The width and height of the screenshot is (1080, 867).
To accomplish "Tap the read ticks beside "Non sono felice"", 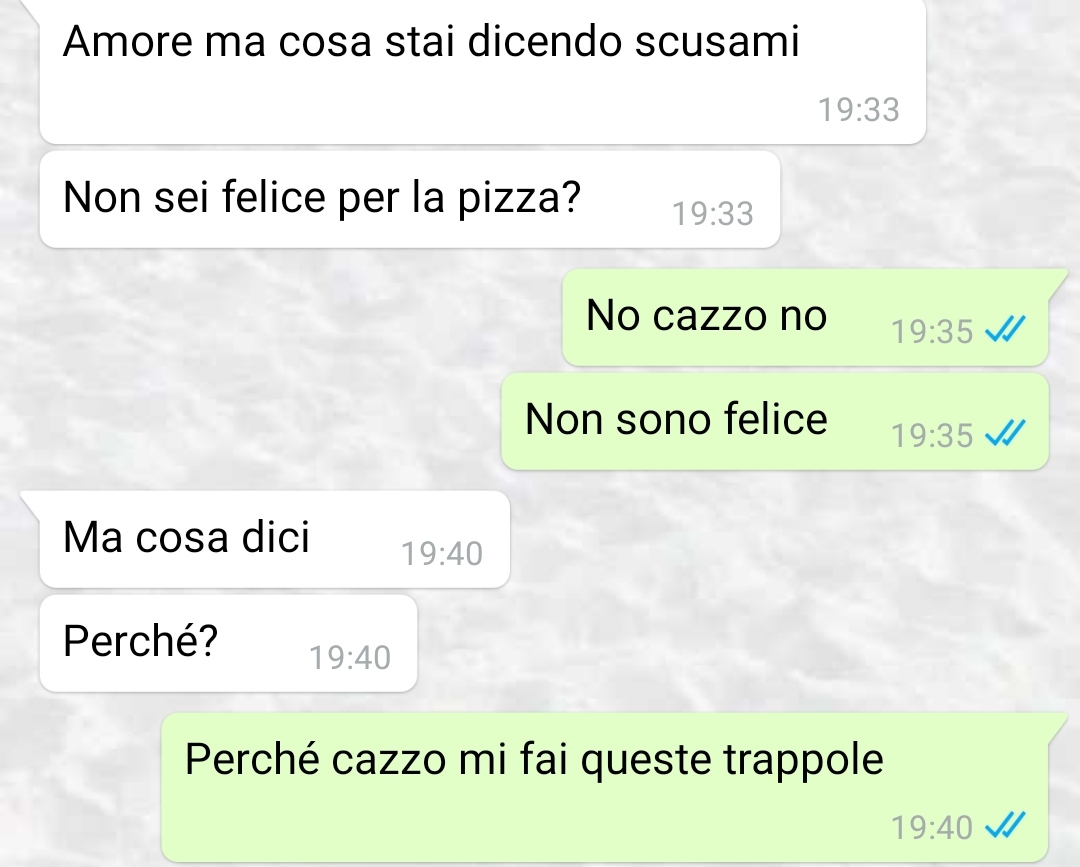I will click(1005, 433).
